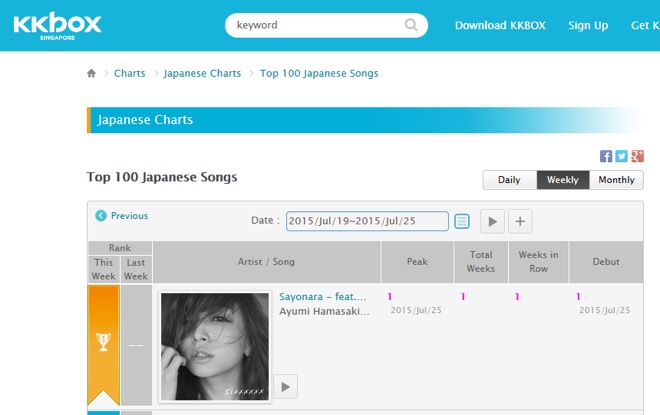Play all songs in chart
This screenshot has width=660, height=415.
coord(492,221)
